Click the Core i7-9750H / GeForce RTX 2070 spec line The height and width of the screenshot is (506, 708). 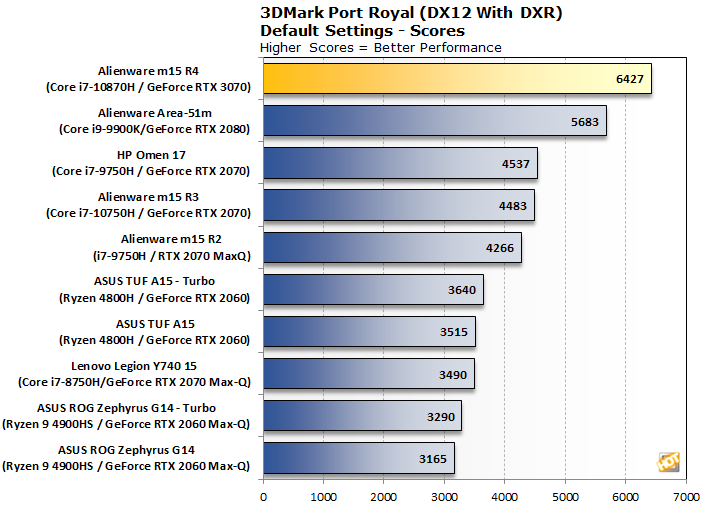click(x=151, y=171)
